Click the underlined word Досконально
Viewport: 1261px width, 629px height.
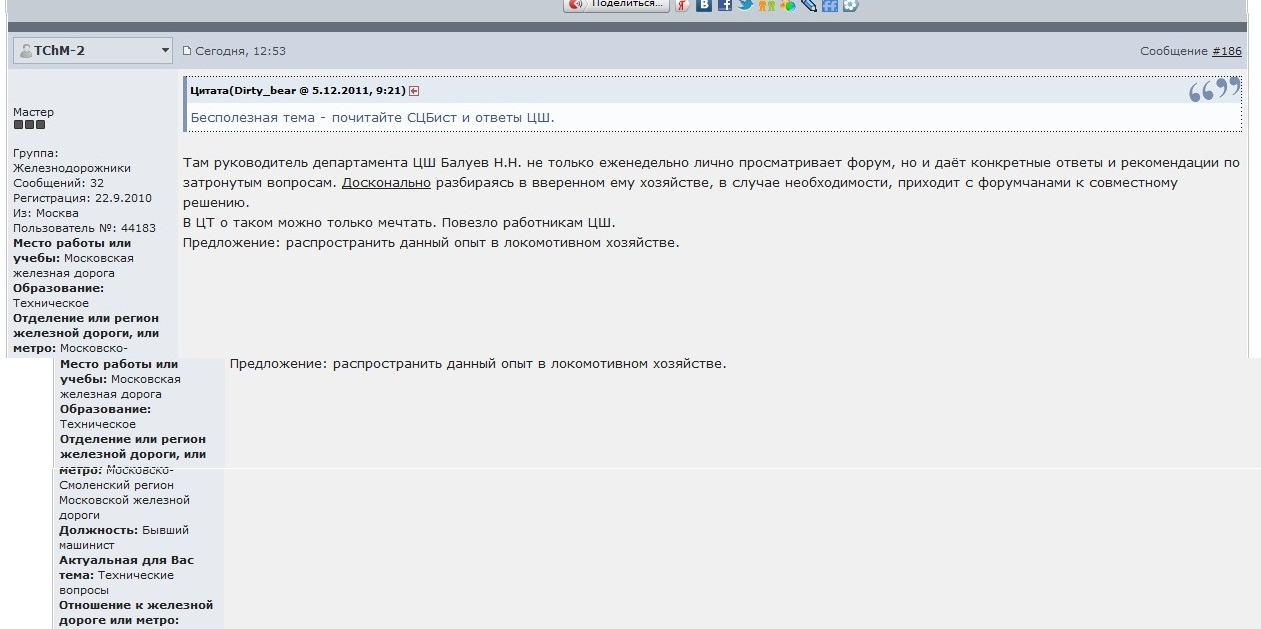tap(386, 183)
